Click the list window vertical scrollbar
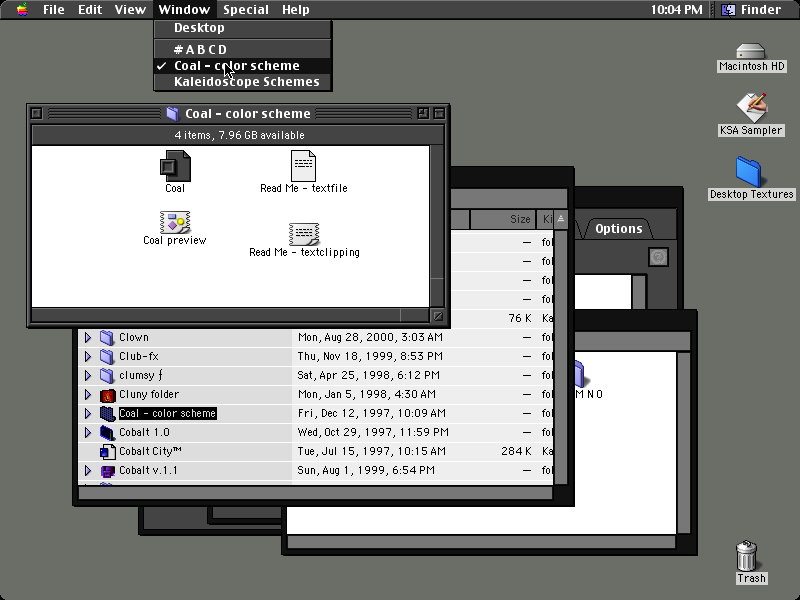The width and height of the screenshot is (800, 600). 560,357
